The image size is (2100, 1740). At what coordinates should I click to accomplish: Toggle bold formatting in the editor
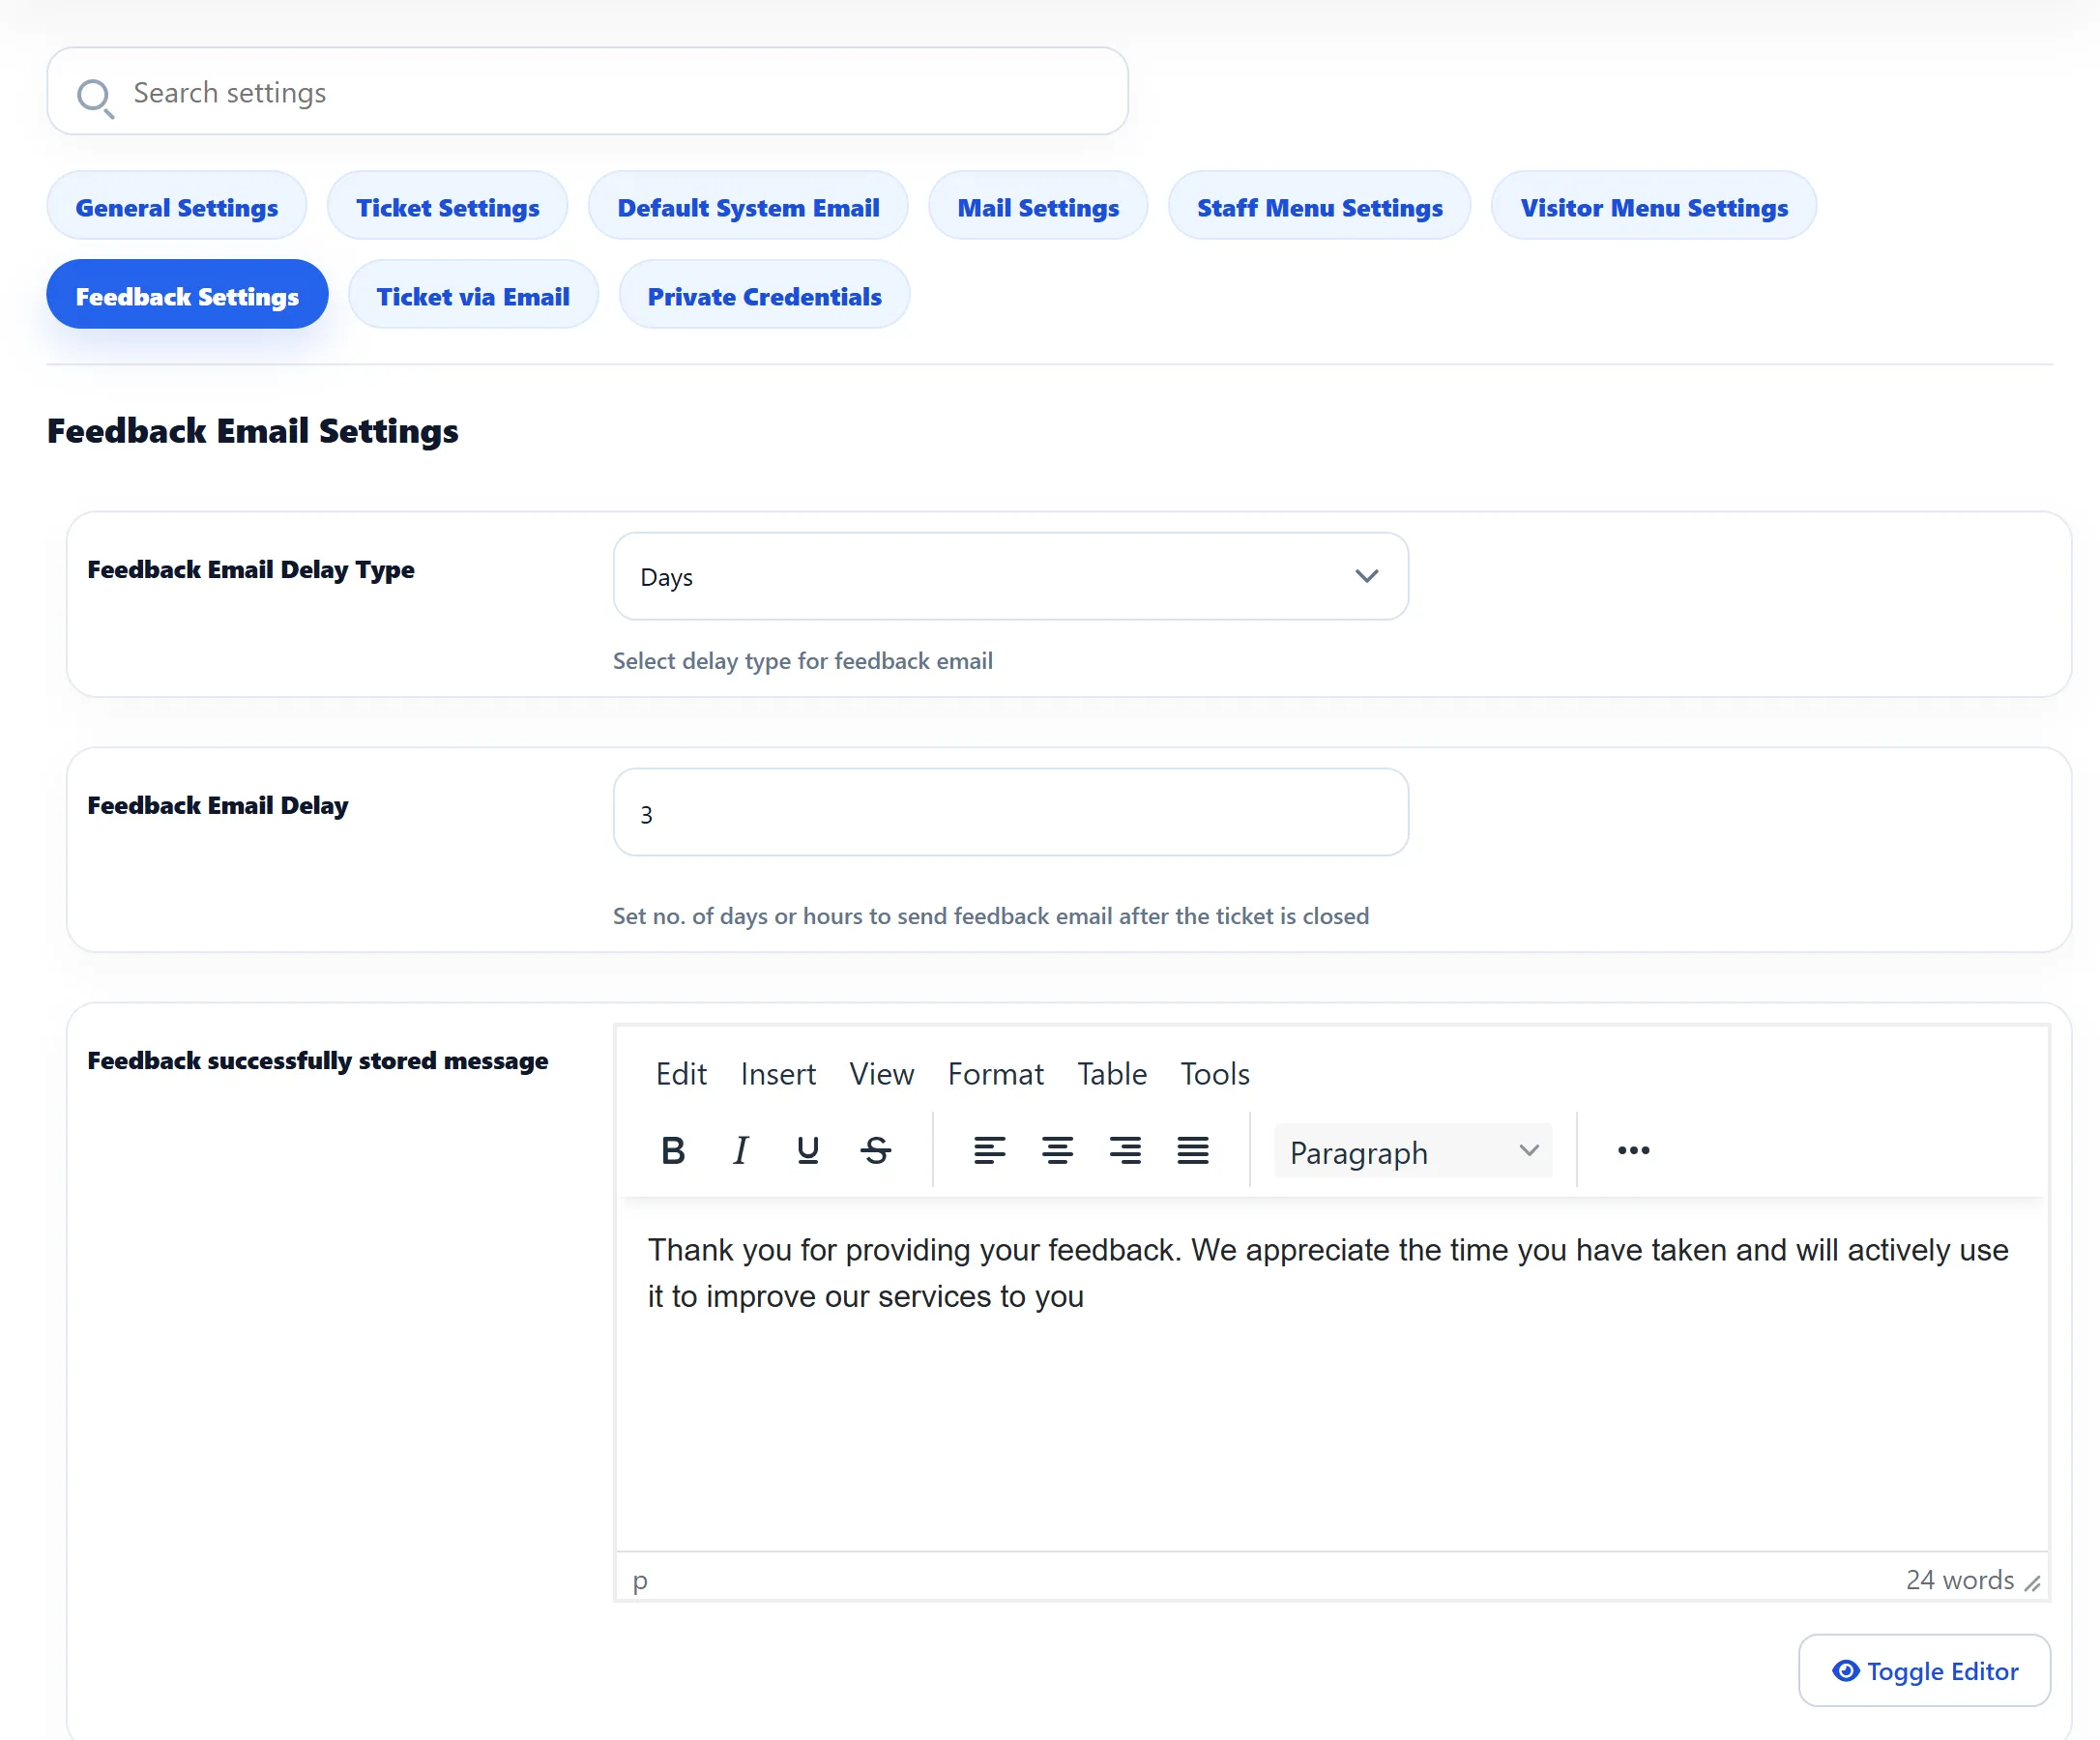click(673, 1150)
